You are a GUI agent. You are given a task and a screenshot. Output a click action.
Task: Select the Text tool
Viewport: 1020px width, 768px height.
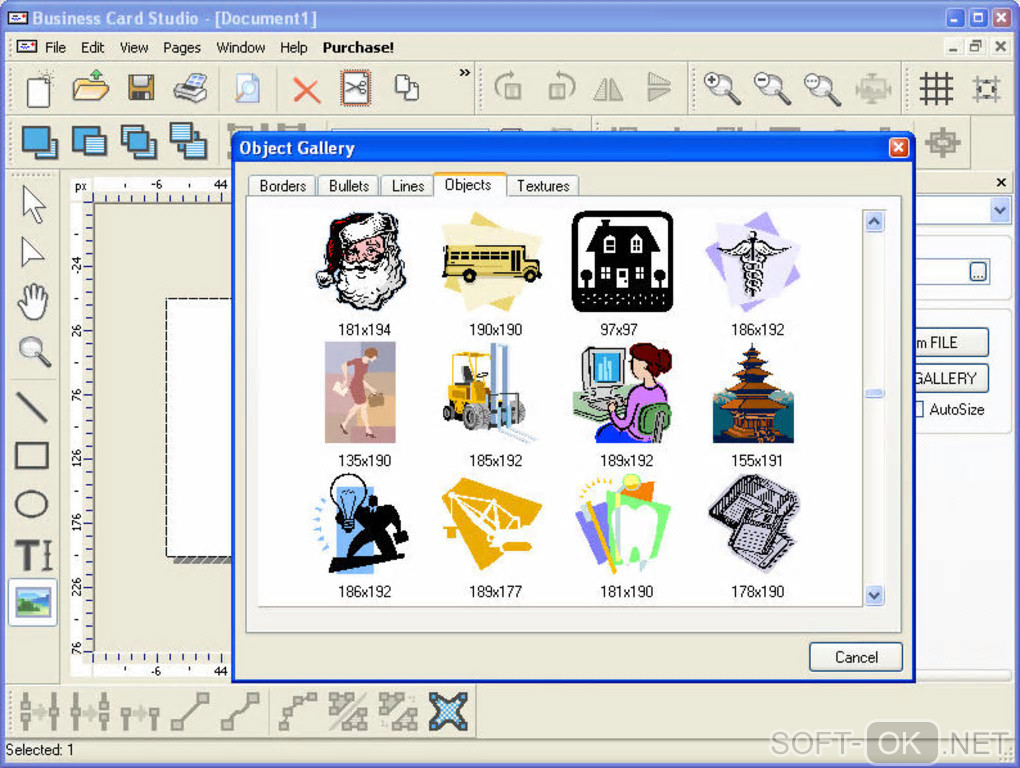click(34, 555)
